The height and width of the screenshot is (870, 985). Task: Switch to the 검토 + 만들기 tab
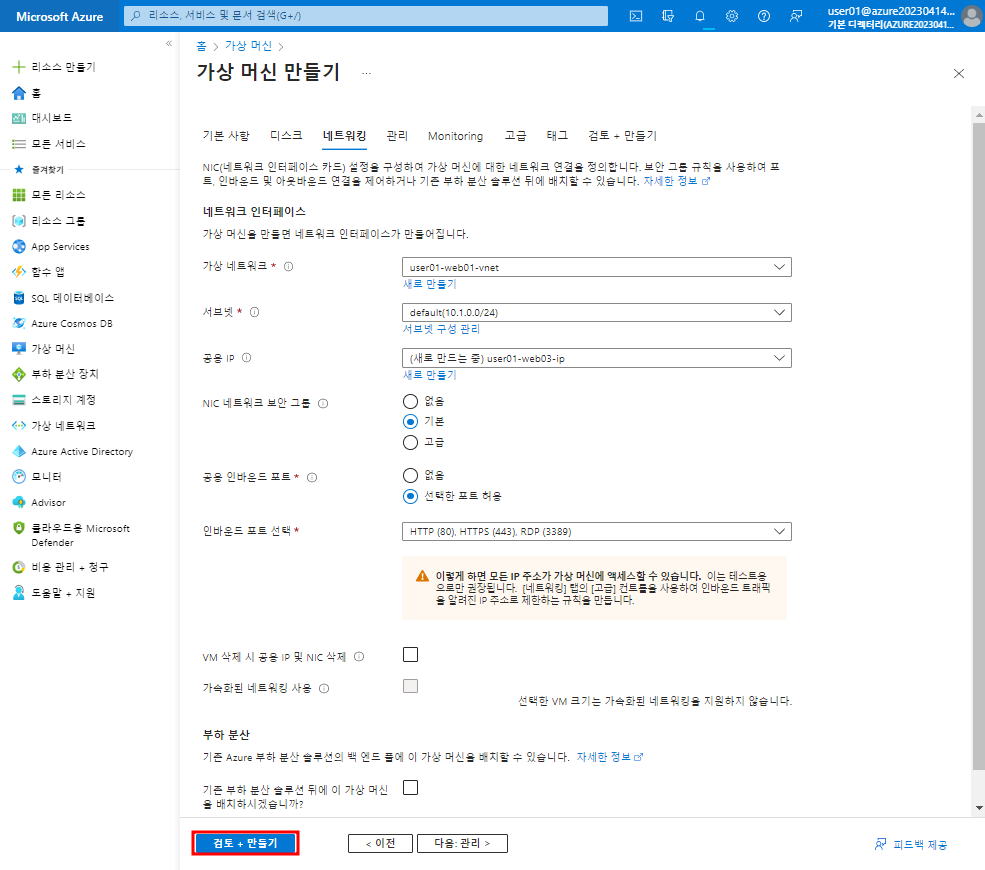623,136
